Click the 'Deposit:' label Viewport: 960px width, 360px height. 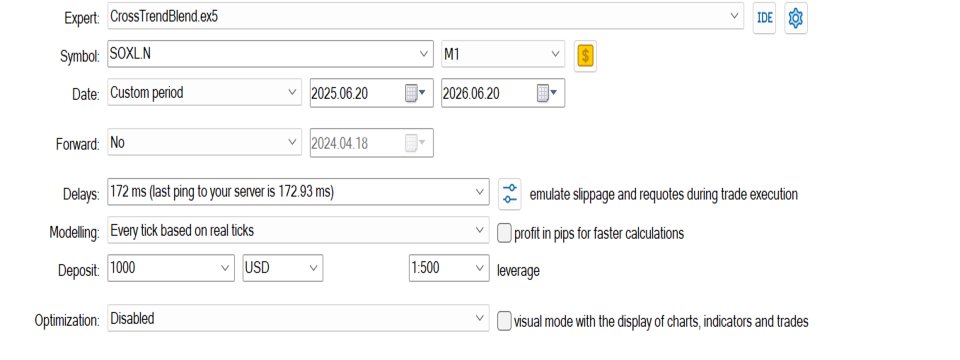click(x=78, y=271)
